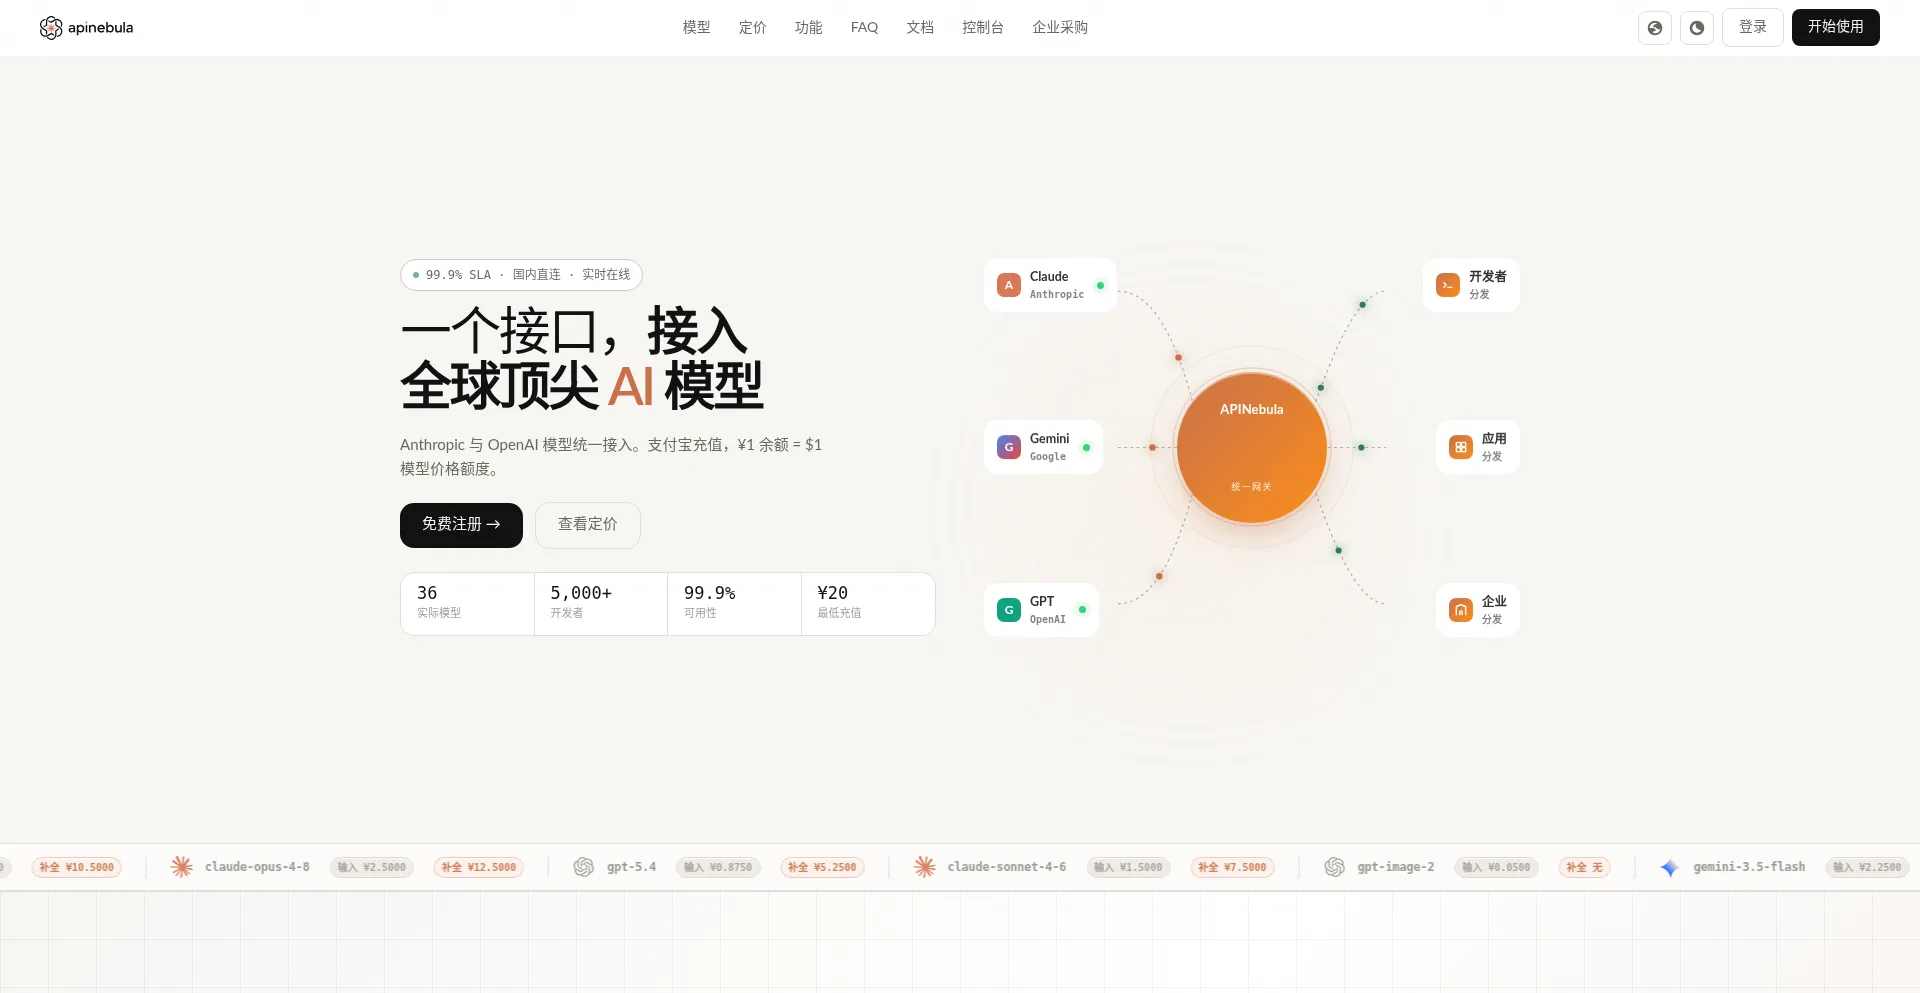Click the 查看定价 view pricing button
The height and width of the screenshot is (993, 1920).
tap(588, 525)
